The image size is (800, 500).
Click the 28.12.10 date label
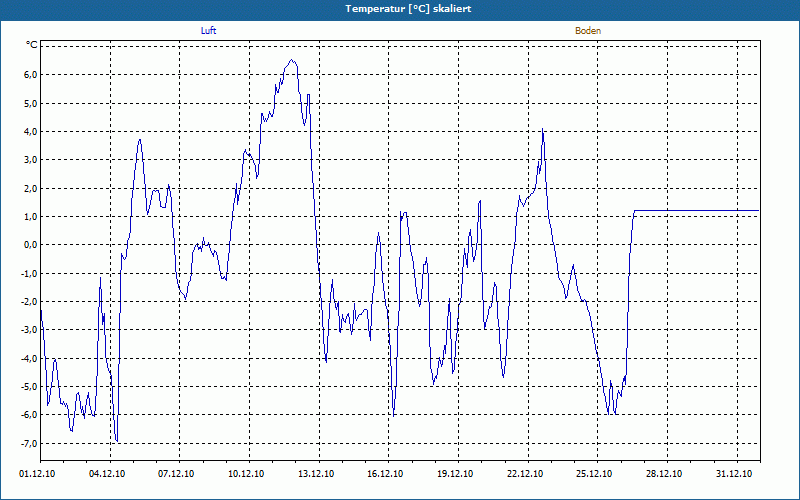click(x=665, y=474)
